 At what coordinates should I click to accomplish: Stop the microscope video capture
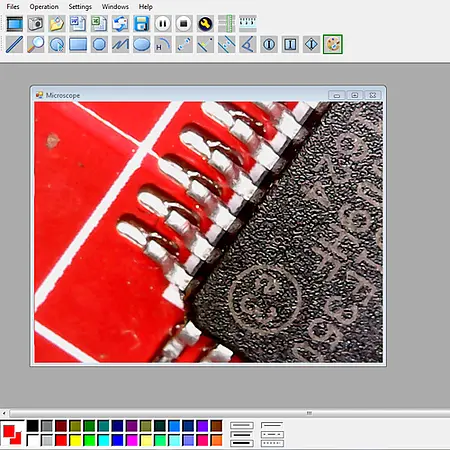coord(184,24)
